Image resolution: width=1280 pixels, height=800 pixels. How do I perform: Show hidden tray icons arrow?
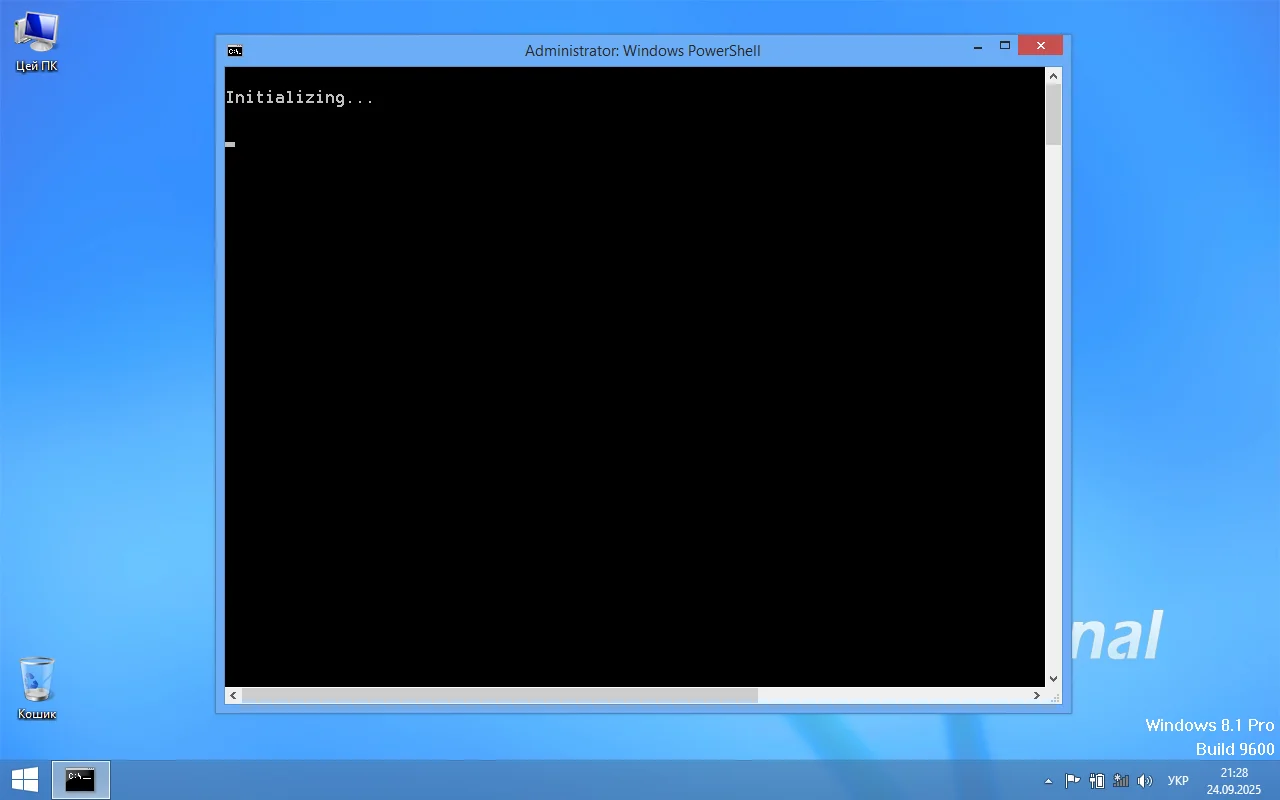point(1048,781)
